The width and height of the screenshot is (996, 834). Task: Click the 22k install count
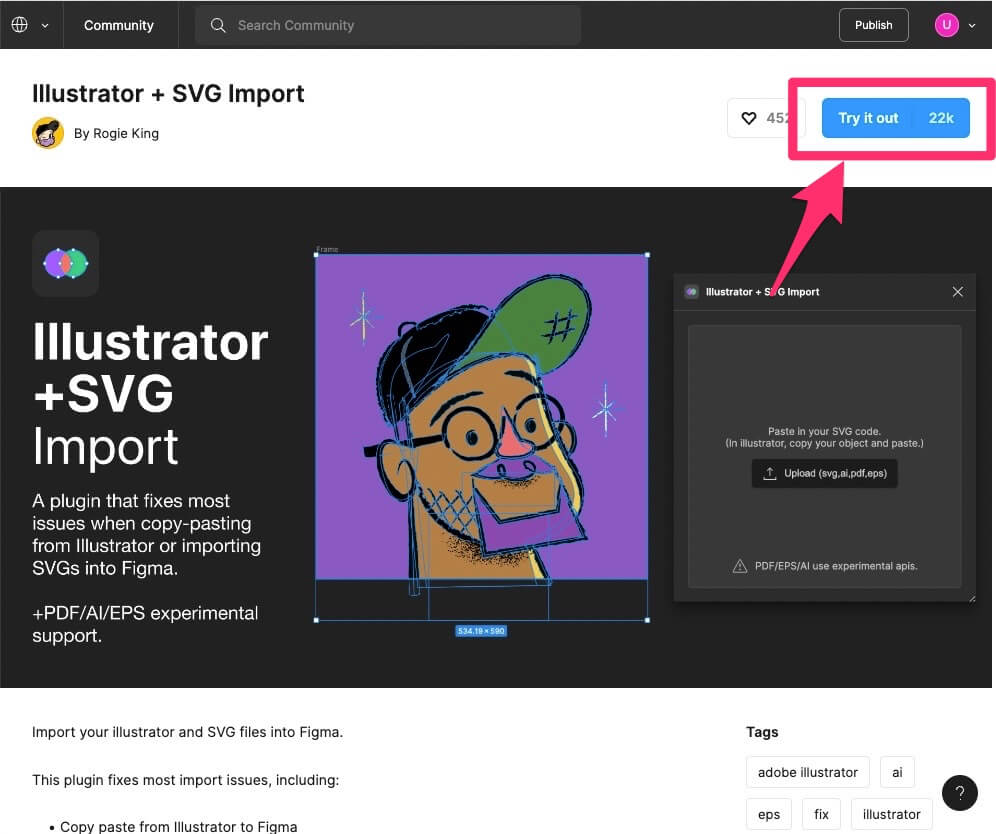[x=941, y=118]
